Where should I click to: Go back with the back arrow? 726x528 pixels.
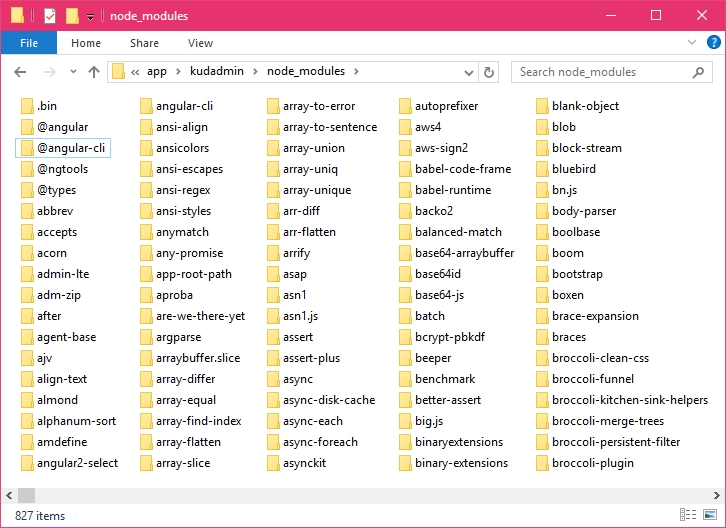tap(20, 72)
